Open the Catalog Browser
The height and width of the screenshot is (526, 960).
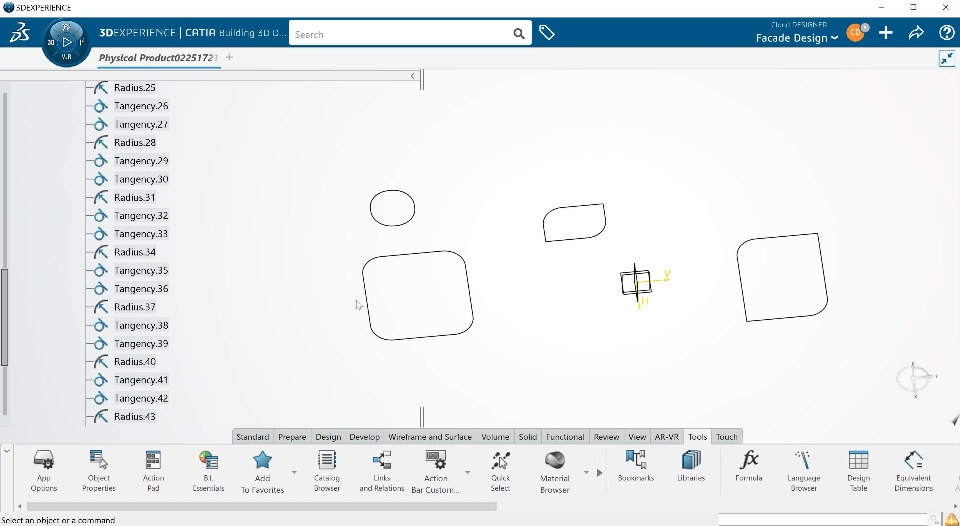(x=327, y=470)
